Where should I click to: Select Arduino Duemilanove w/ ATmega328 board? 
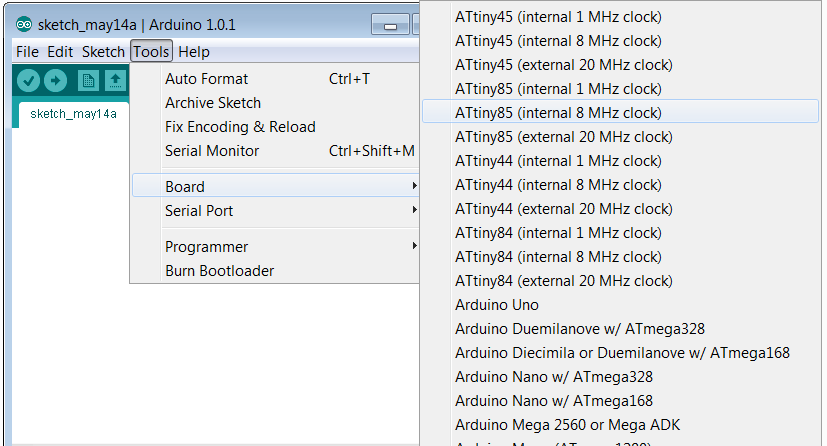[x=620, y=329]
